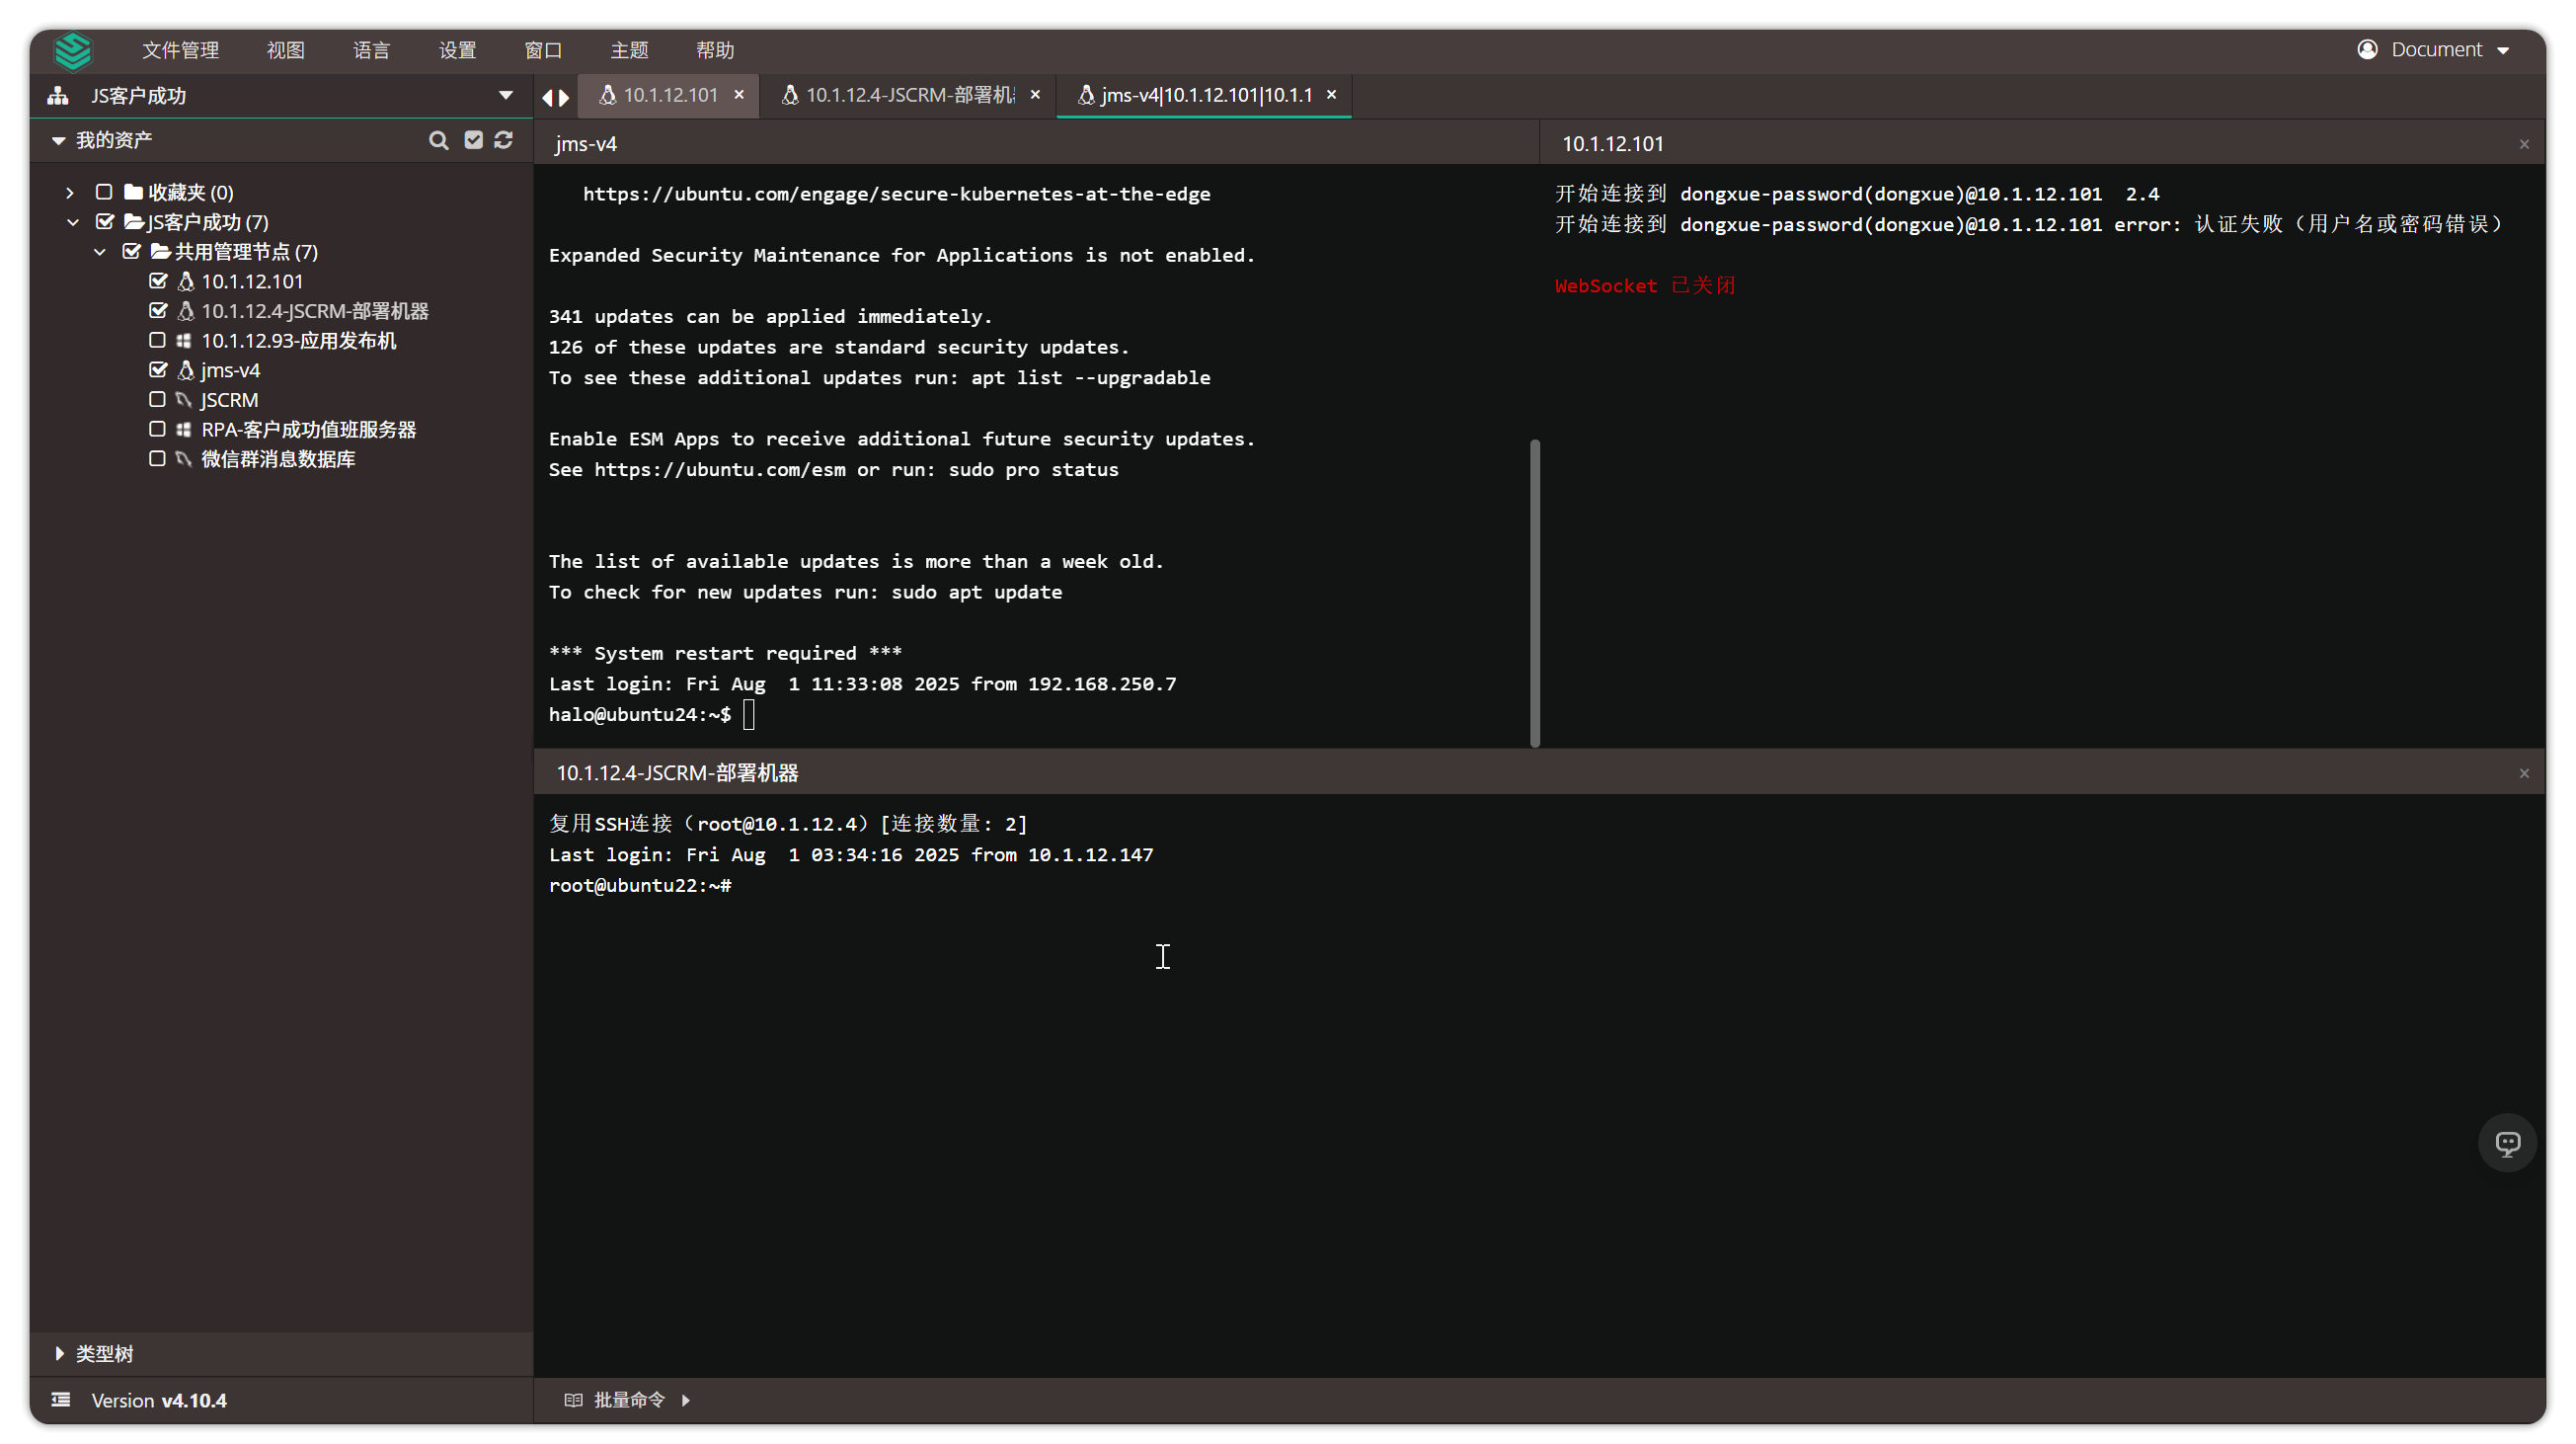Open the 文件管理 menu

coord(180,50)
